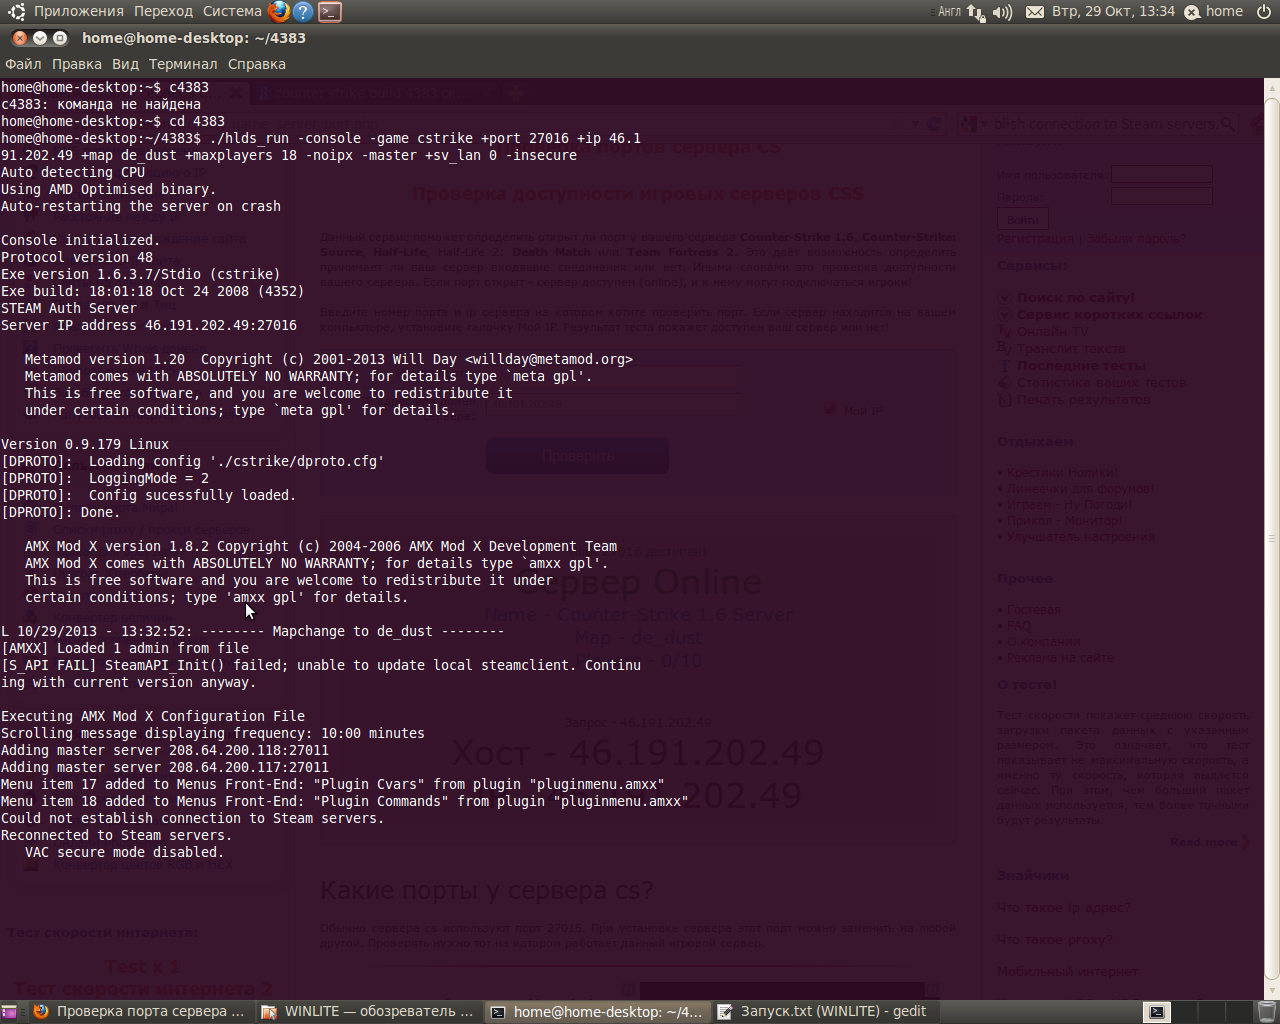
Task: Open the network connections indicator
Action: (975, 12)
